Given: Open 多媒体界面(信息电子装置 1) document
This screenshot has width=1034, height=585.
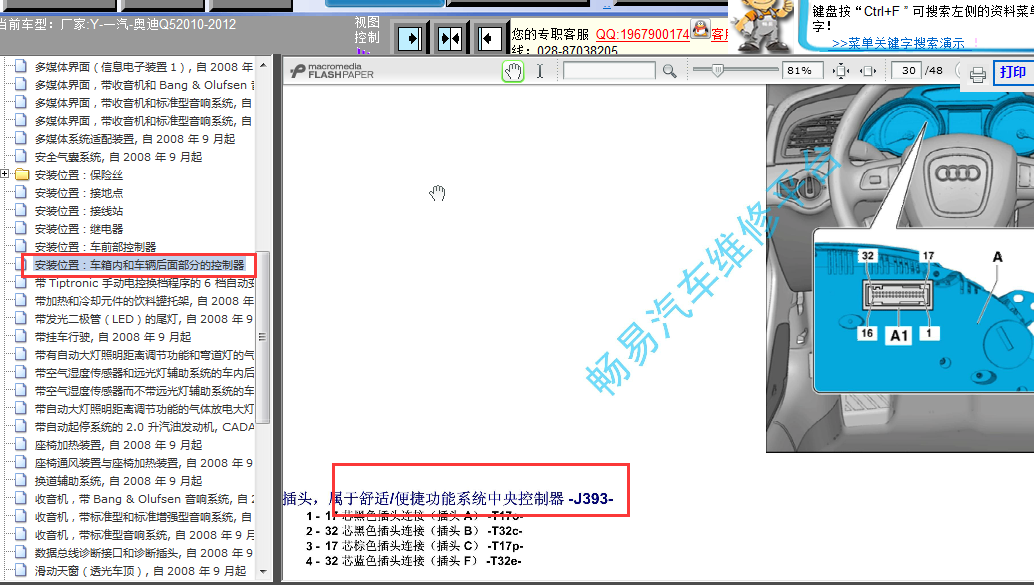Looking at the screenshot, I should pos(144,67).
